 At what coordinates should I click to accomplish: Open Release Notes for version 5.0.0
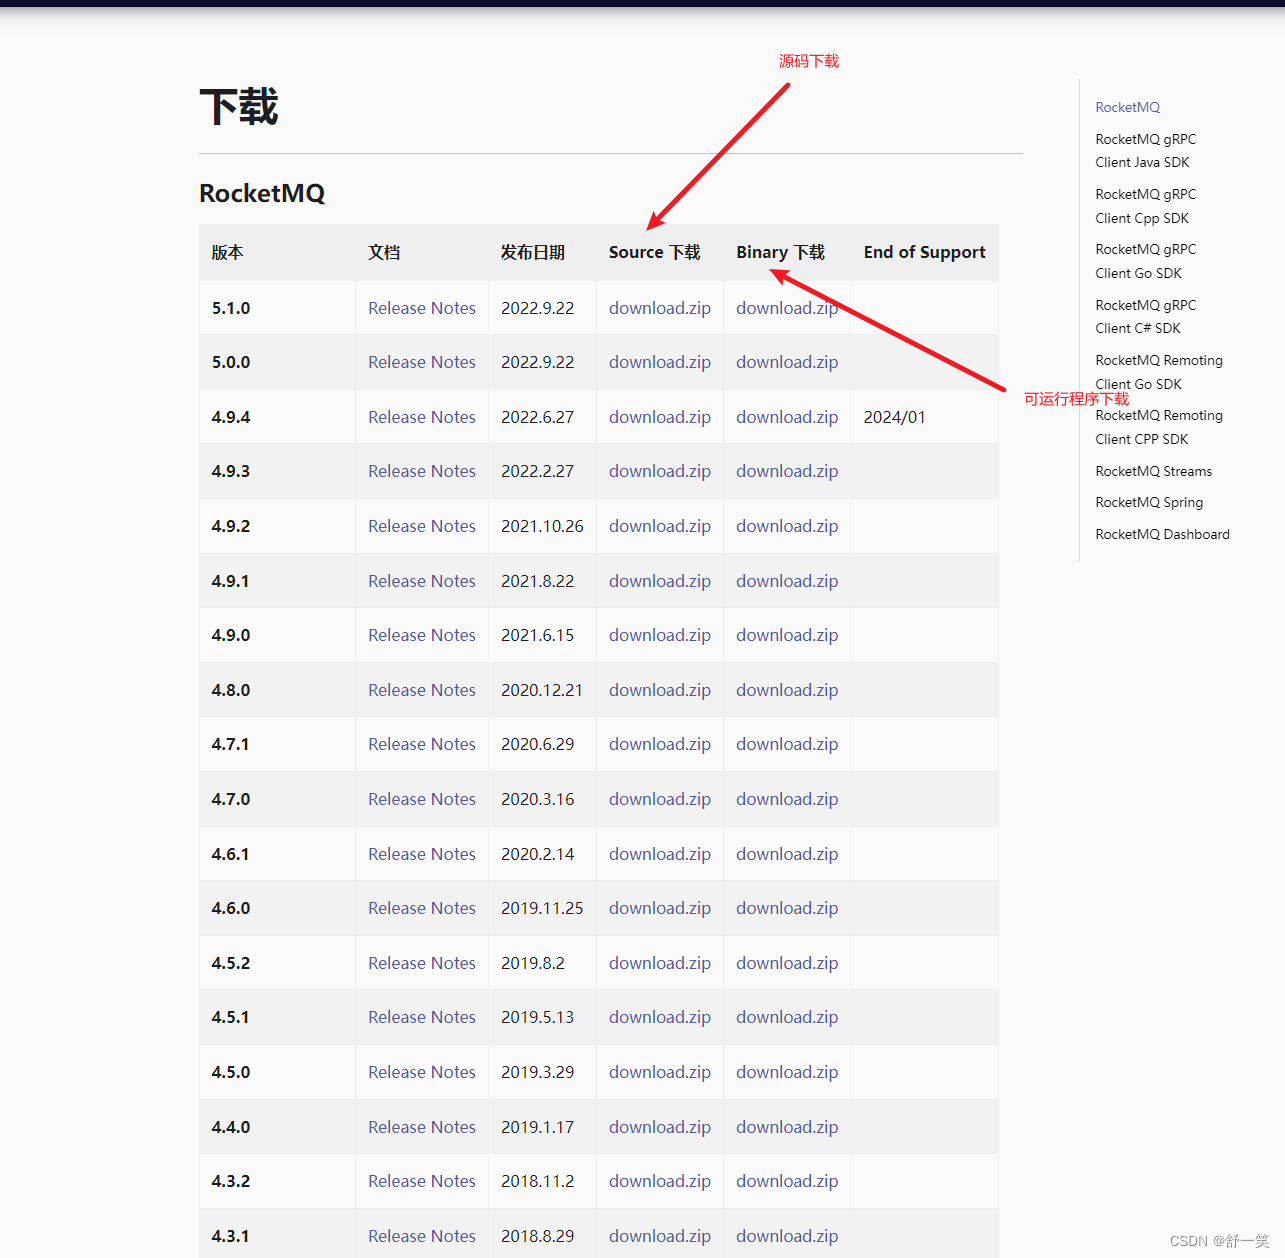coord(421,362)
